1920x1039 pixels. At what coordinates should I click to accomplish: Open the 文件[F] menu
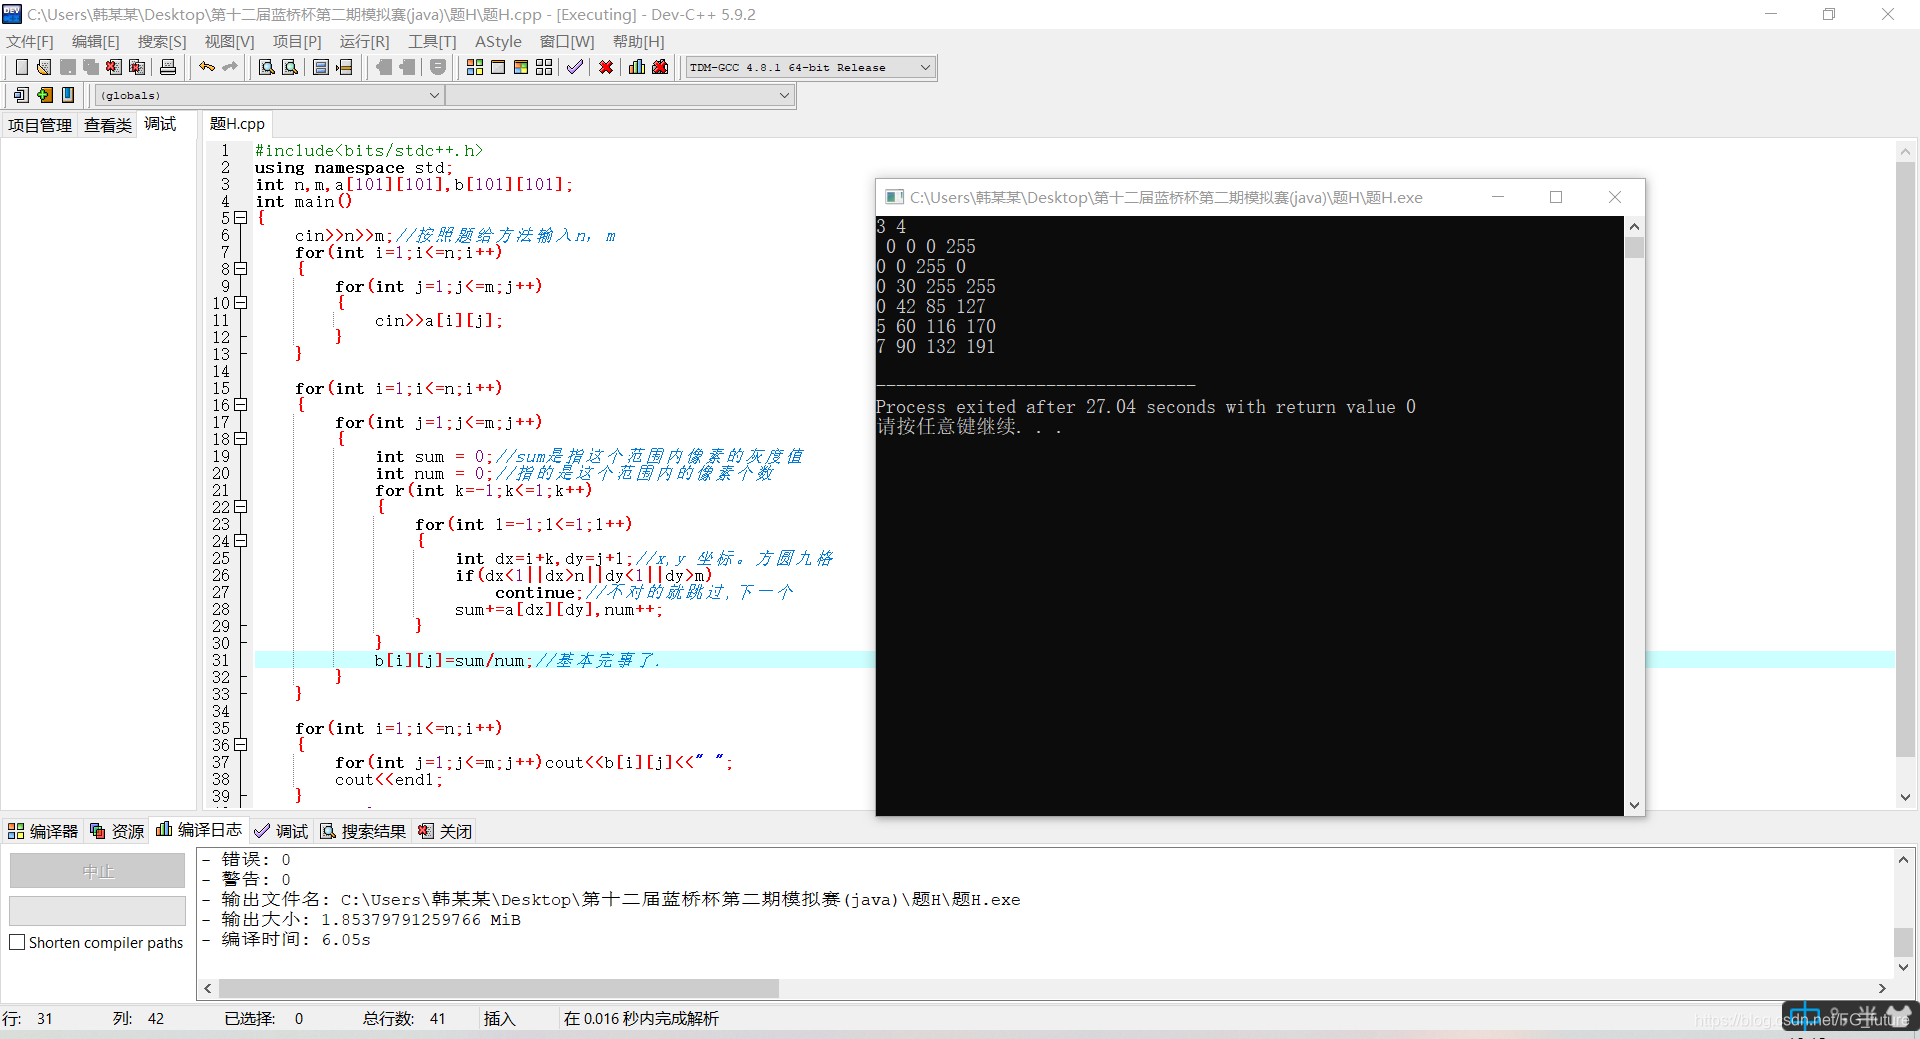coord(30,41)
